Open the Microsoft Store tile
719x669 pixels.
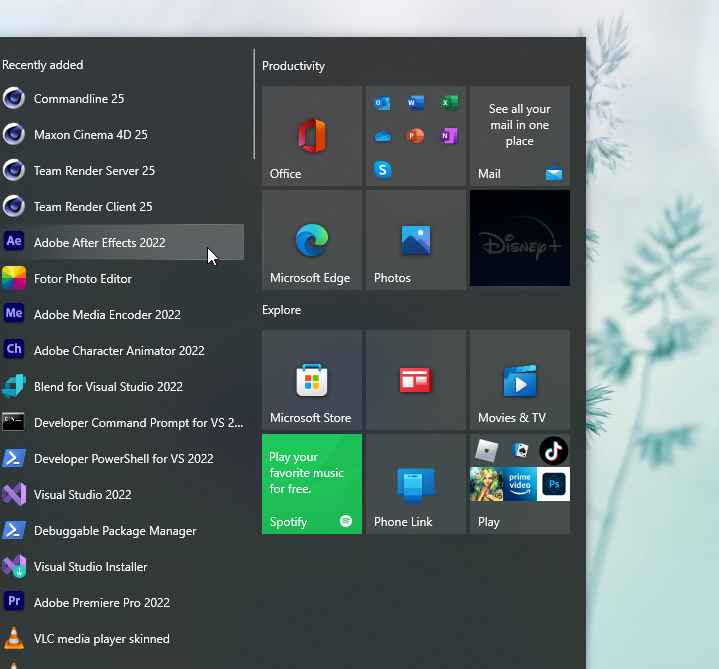(312, 380)
